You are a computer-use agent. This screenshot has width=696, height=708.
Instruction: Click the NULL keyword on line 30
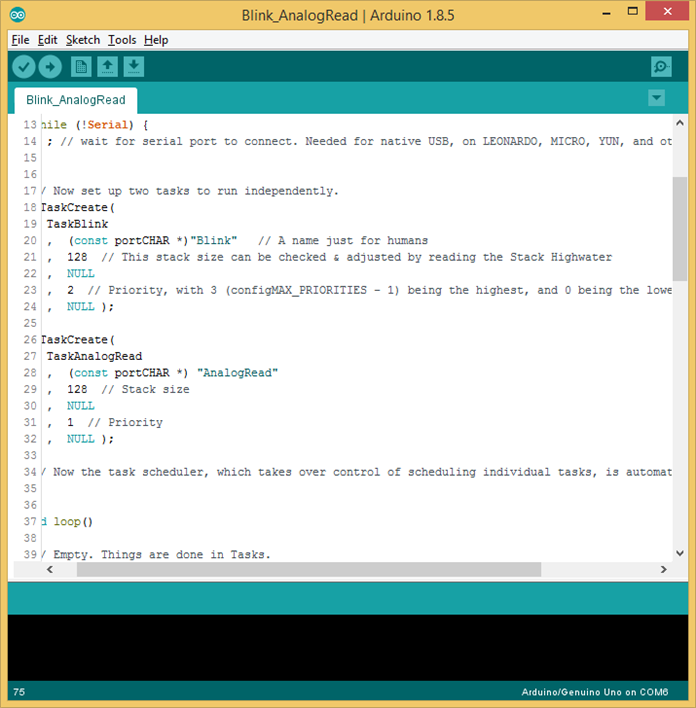coord(81,406)
